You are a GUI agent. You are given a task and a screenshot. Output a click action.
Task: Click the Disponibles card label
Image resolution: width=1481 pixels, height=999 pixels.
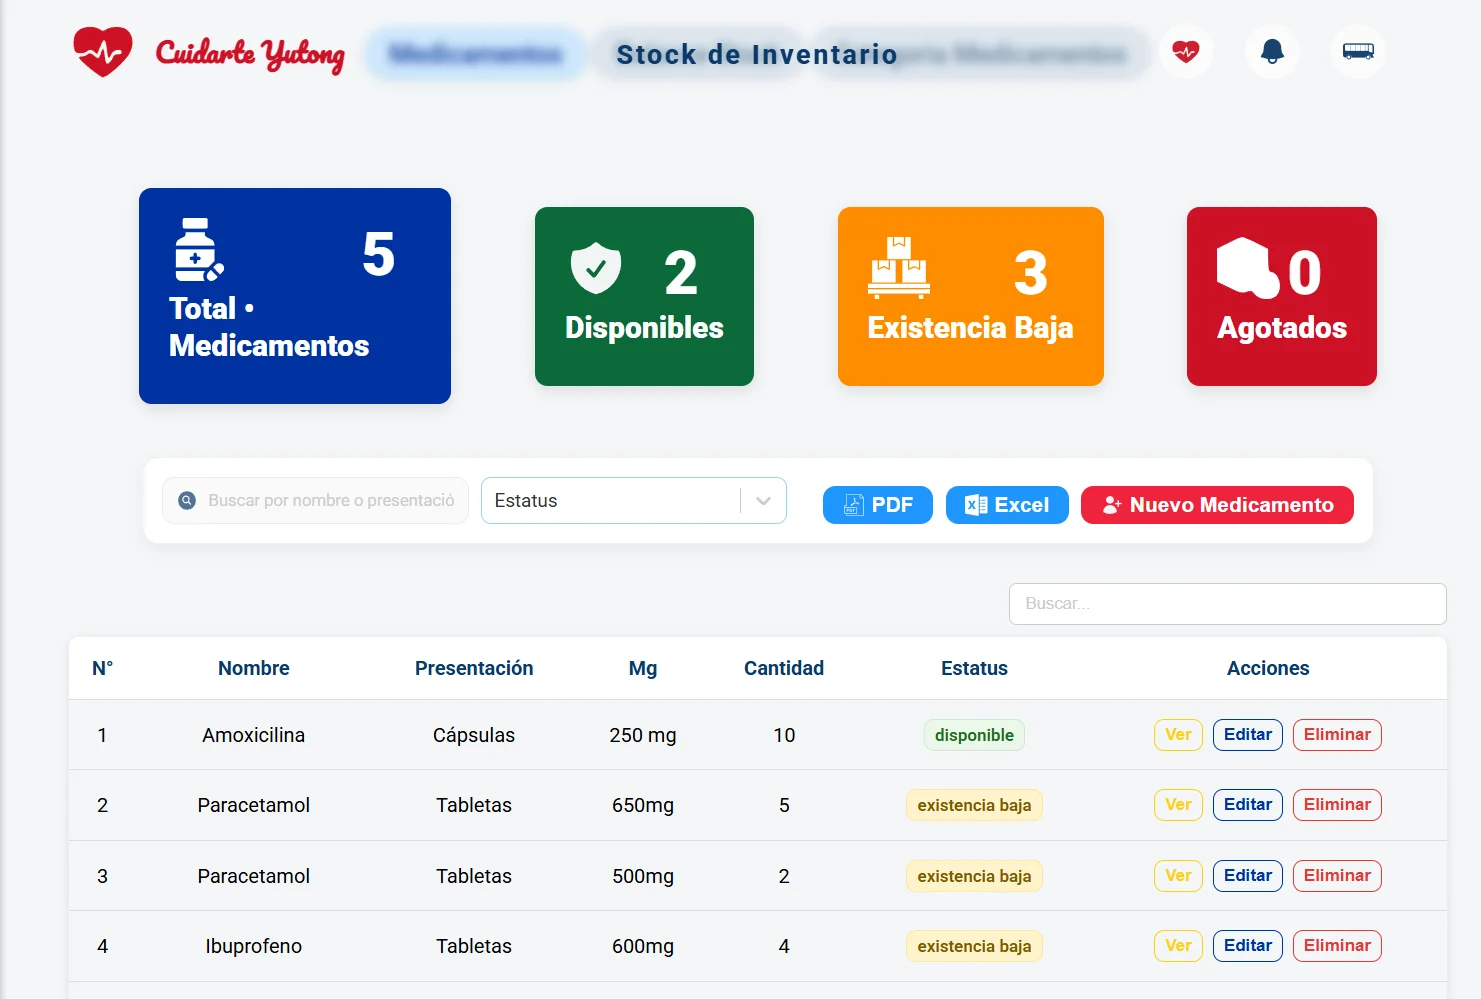coord(644,328)
